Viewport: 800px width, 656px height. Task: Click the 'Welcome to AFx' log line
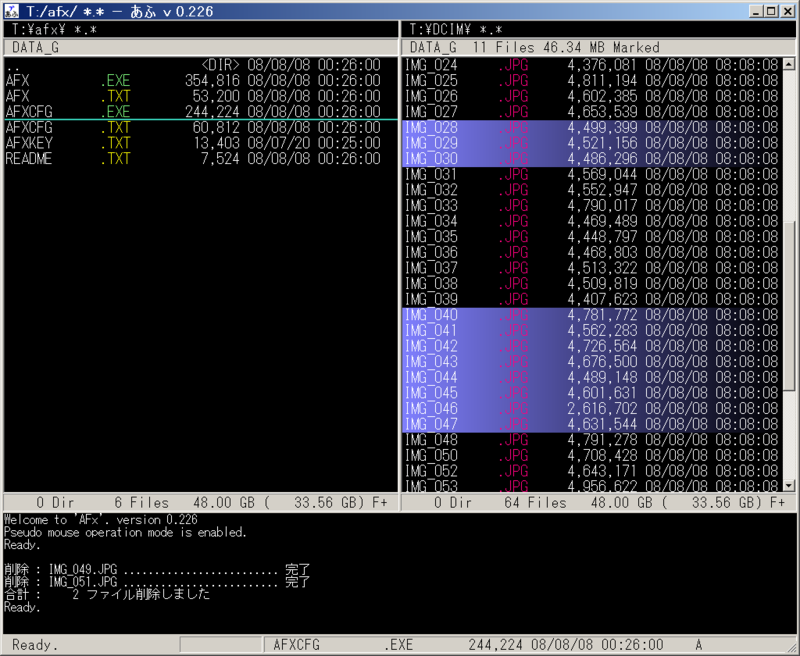[101, 520]
